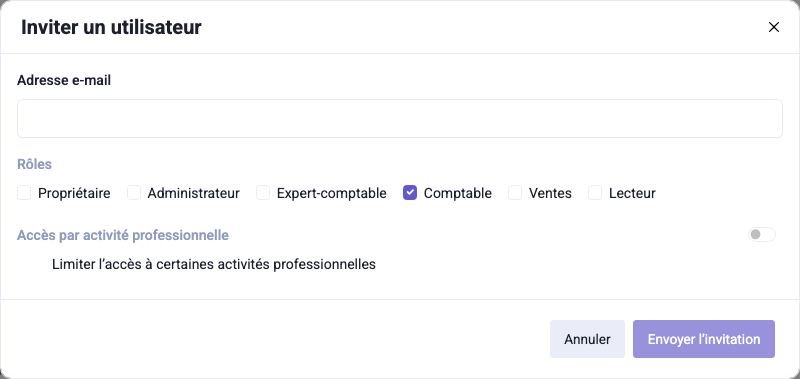The image size is (800, 379).
Task: Click the Propriétaire role label text
Action: (74, 194)
